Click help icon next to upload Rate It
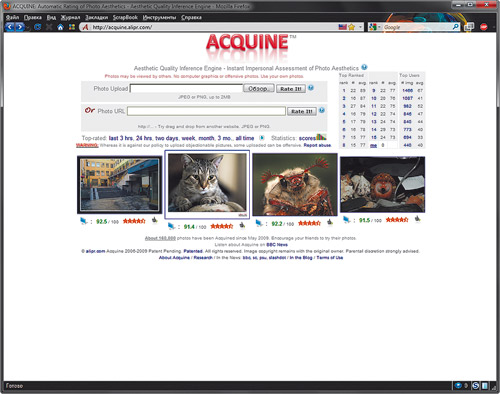500x394 pixels. (311, 88)
